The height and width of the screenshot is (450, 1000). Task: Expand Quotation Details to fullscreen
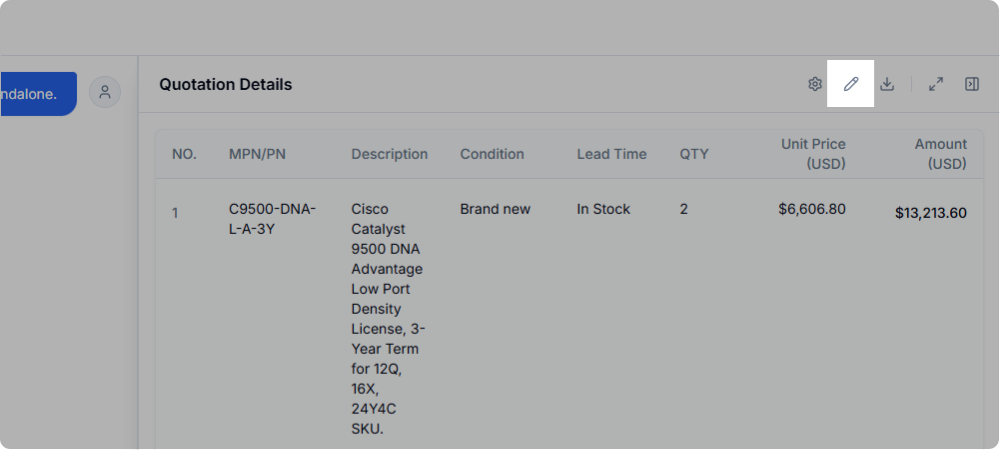[936, 85]
